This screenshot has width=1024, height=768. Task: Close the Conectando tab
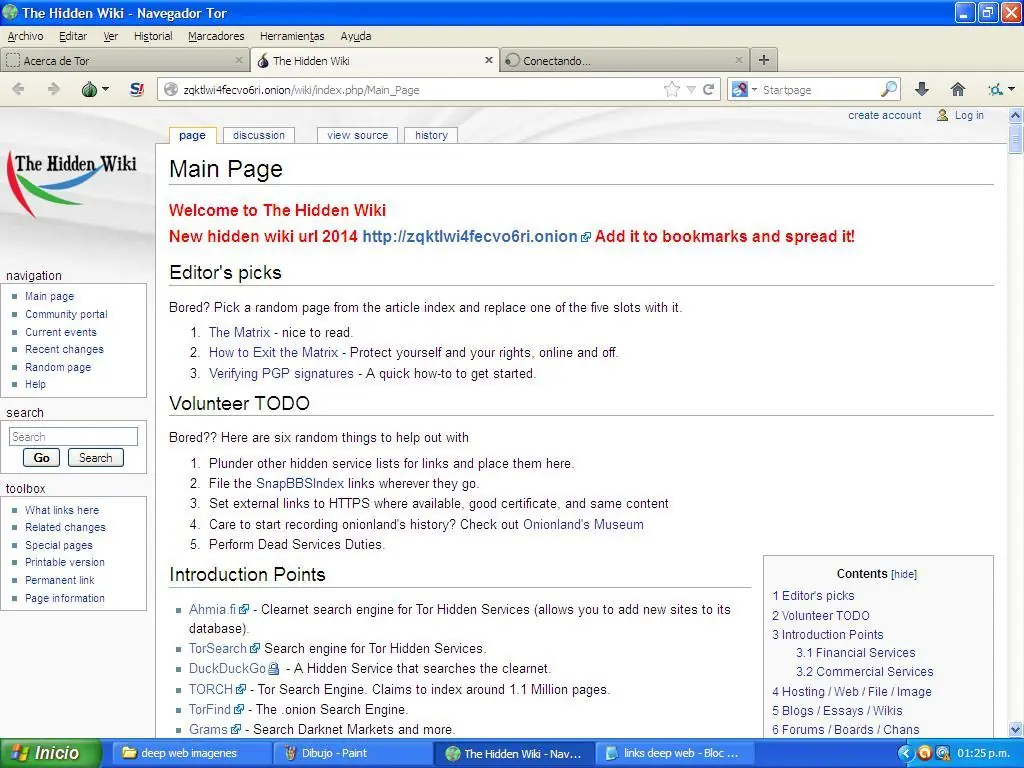point(739,60)
